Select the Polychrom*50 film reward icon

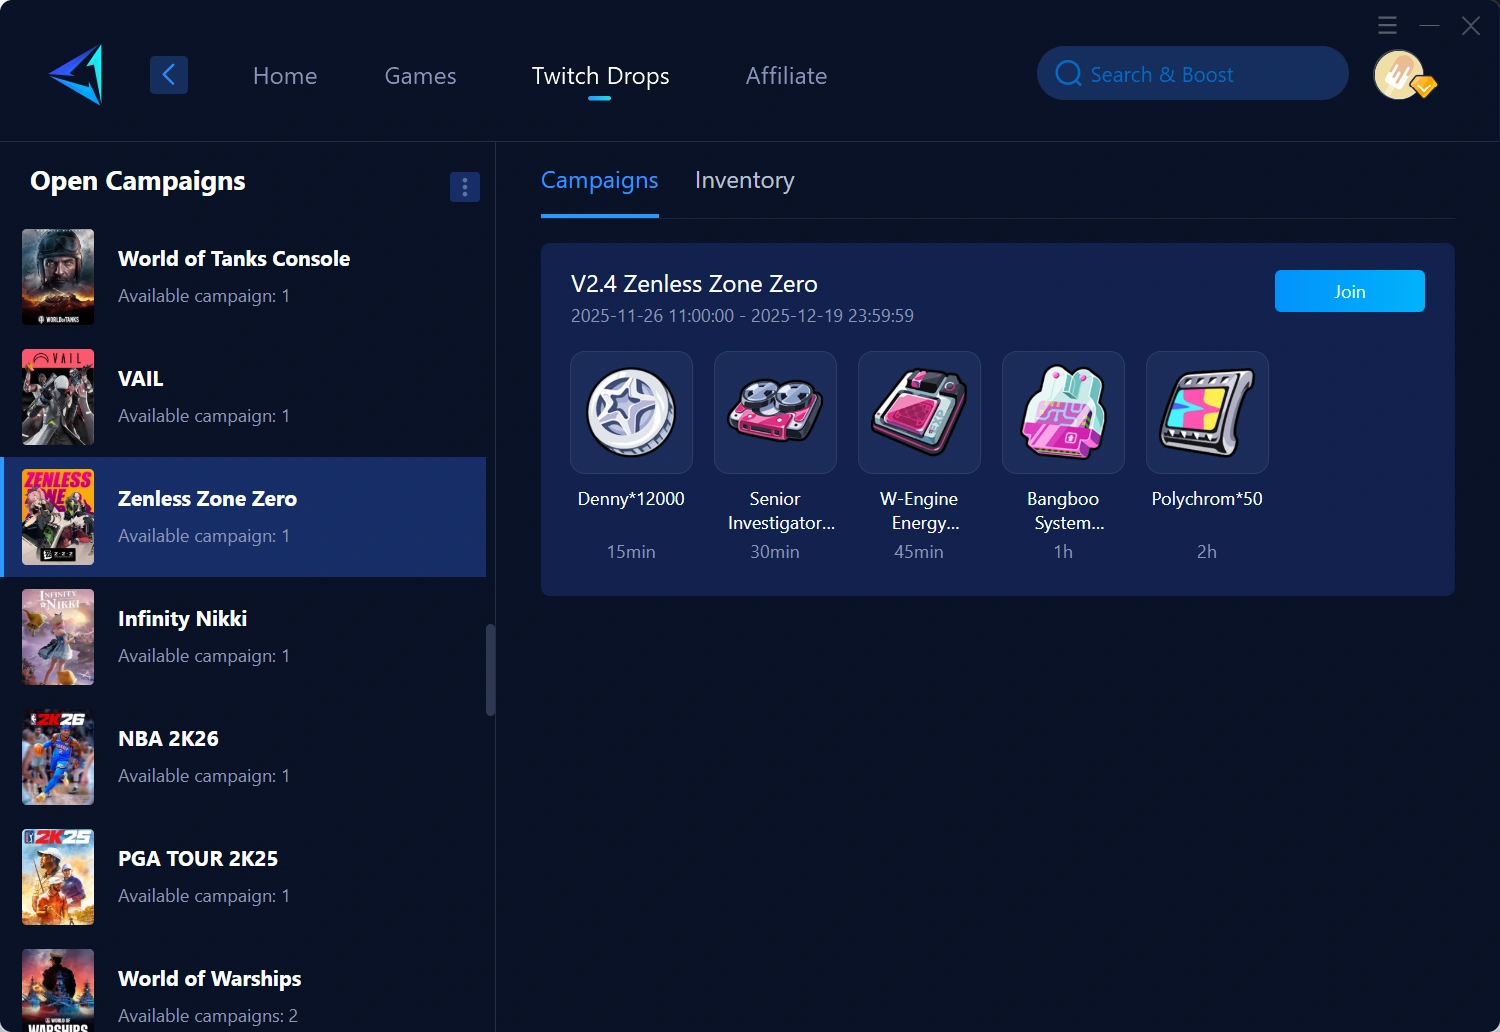tap(1207, 412)
